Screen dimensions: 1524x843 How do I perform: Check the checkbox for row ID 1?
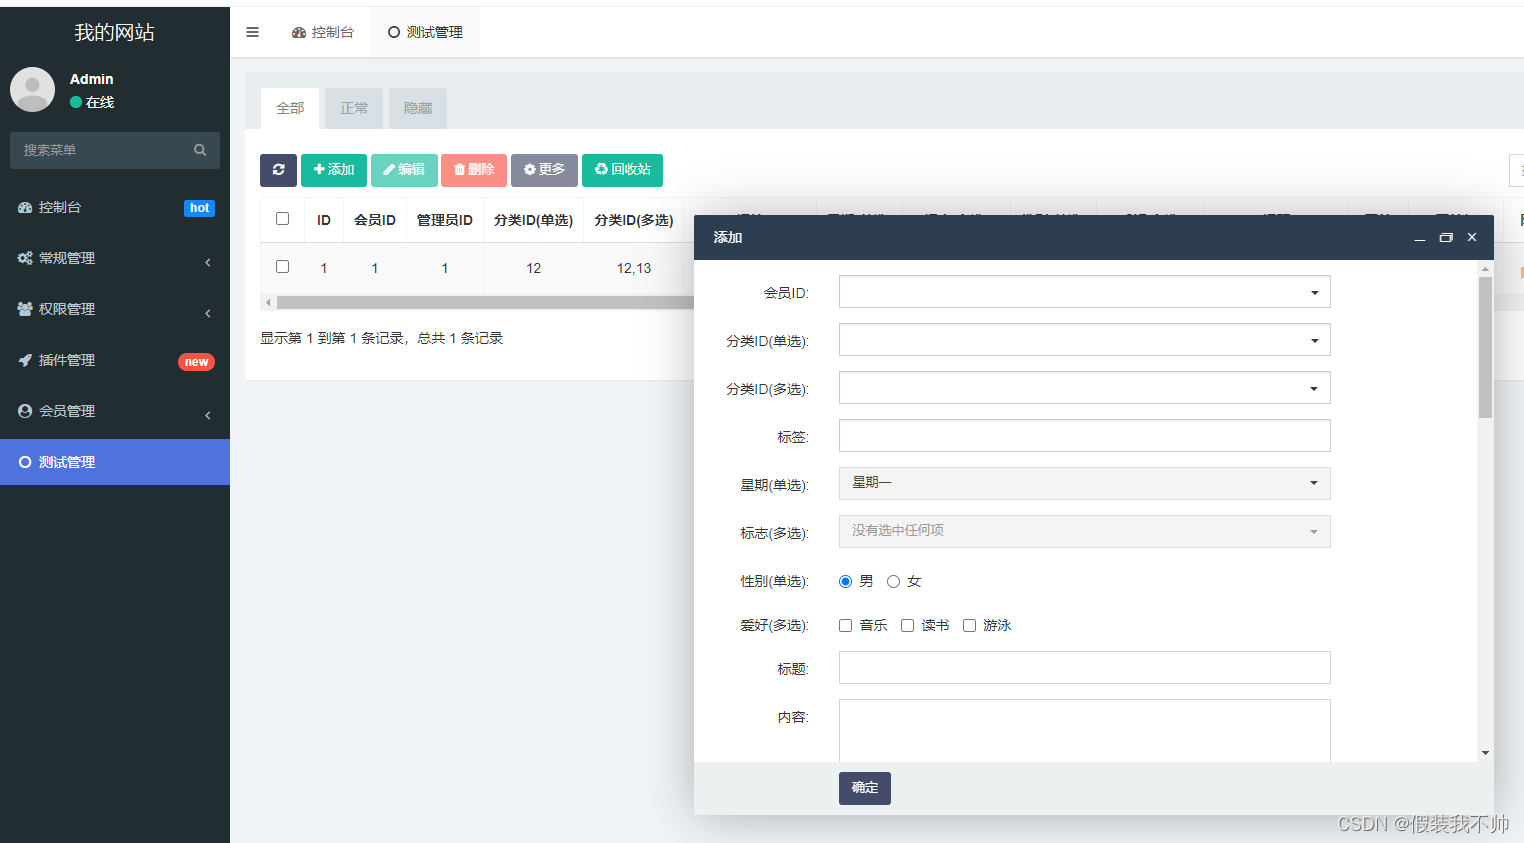pyautogui.click(x=282, y=267)
